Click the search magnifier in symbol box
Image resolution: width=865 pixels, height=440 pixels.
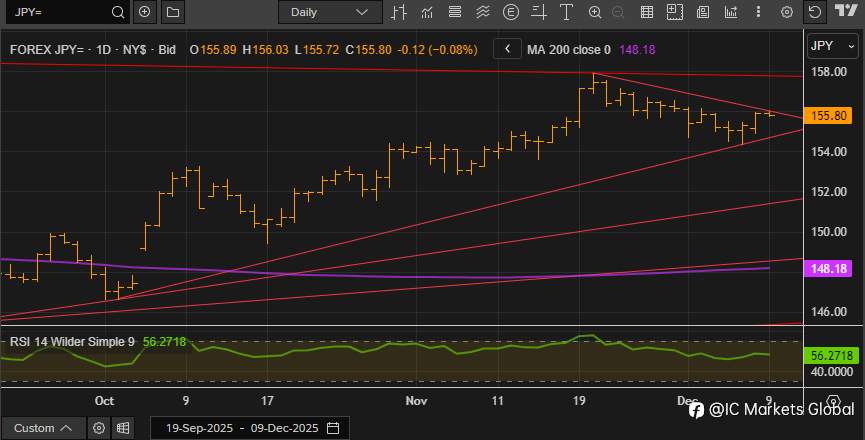[118, 12]
